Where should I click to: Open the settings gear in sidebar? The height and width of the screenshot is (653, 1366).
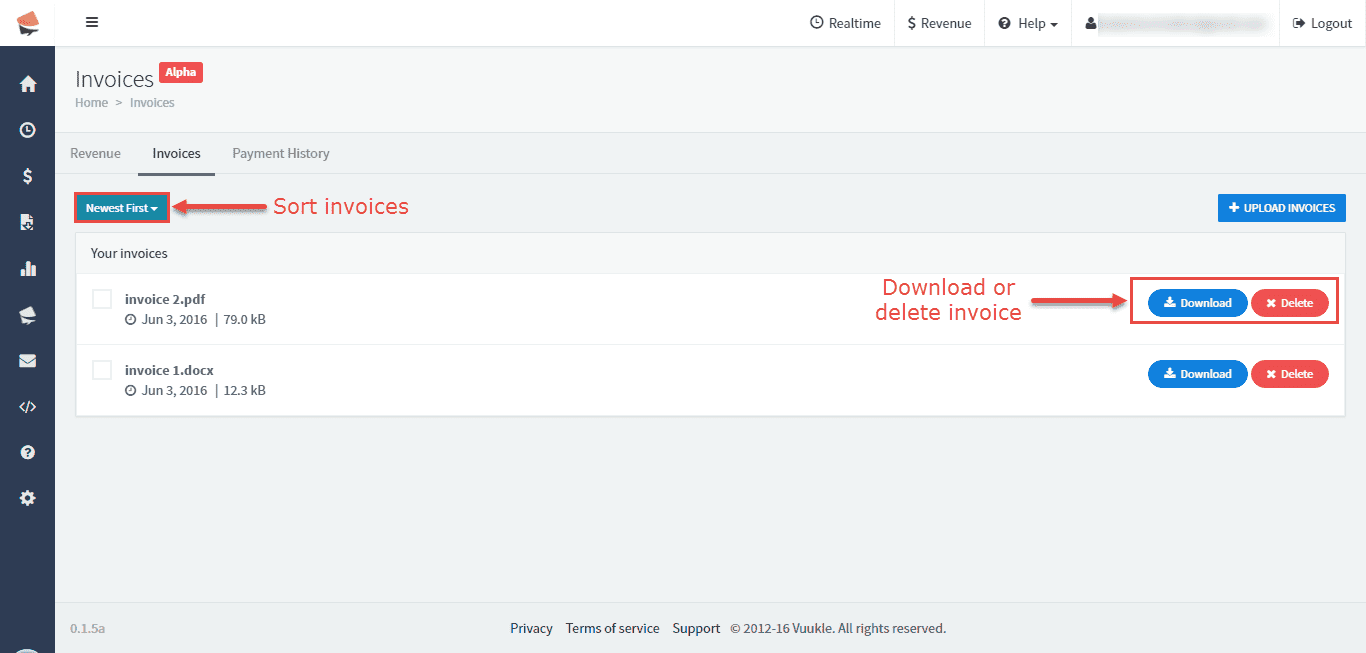coord(27,498)
